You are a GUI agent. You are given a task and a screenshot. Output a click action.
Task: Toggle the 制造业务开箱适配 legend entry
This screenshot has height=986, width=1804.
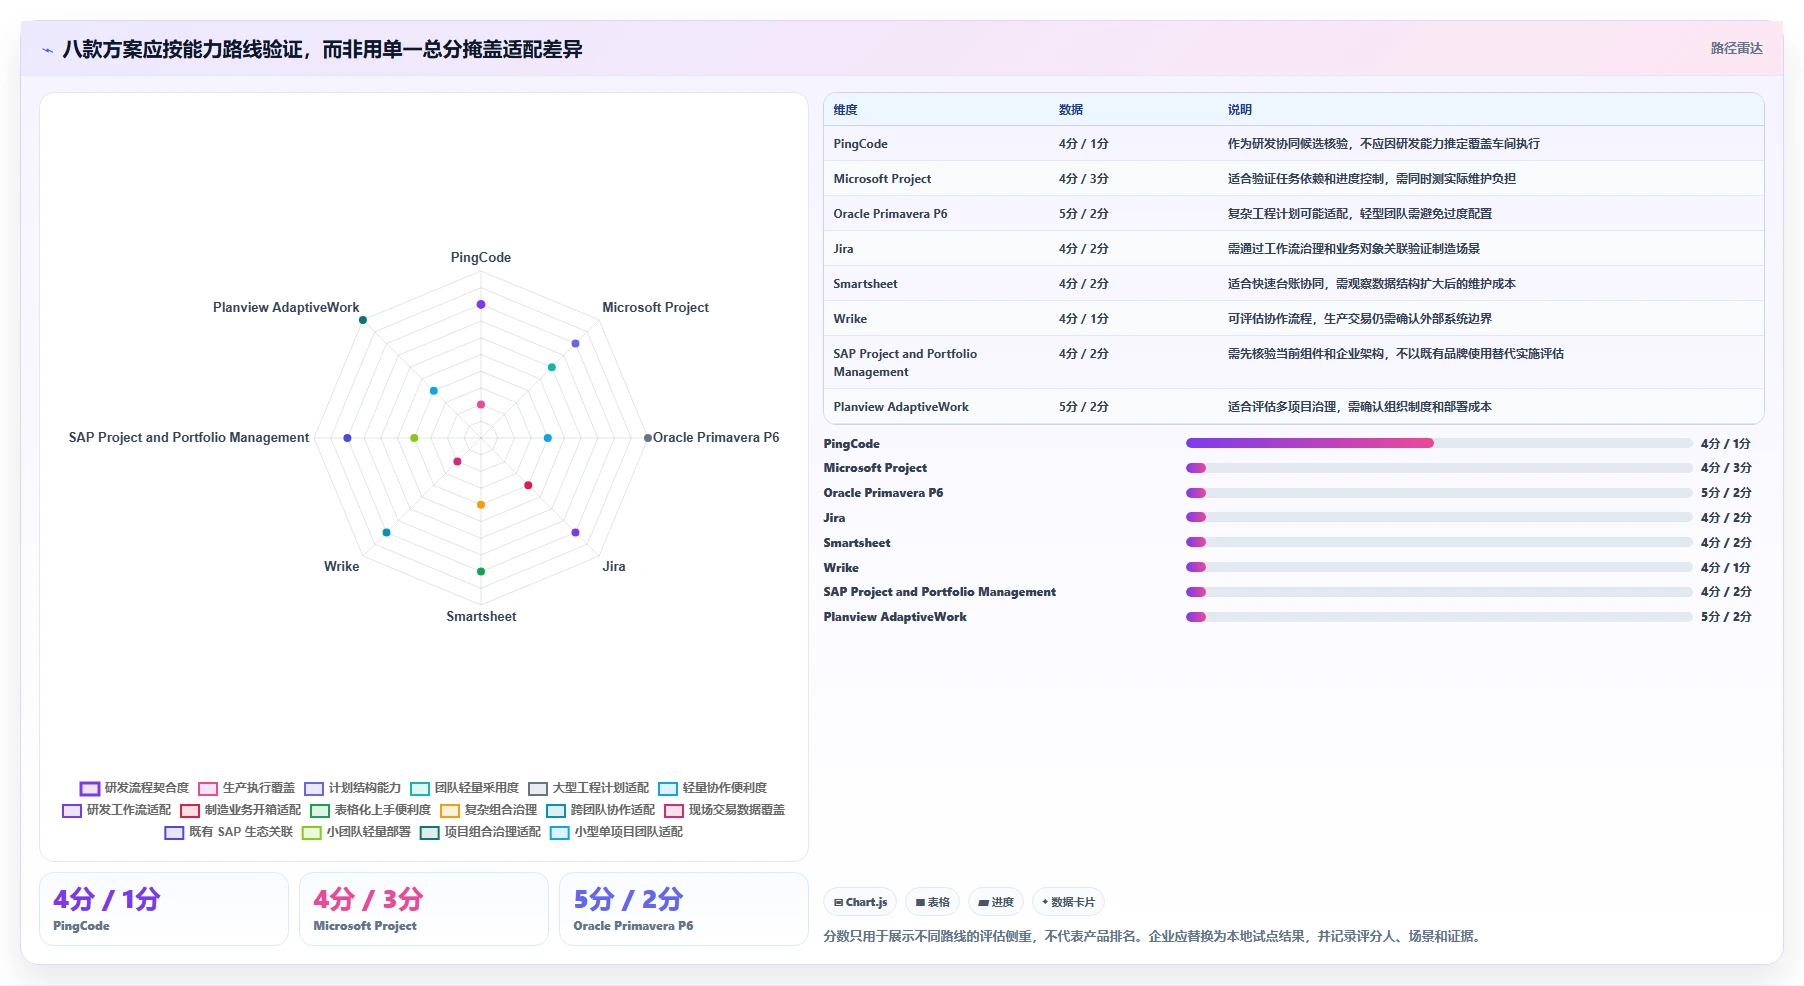click(241, 810)
